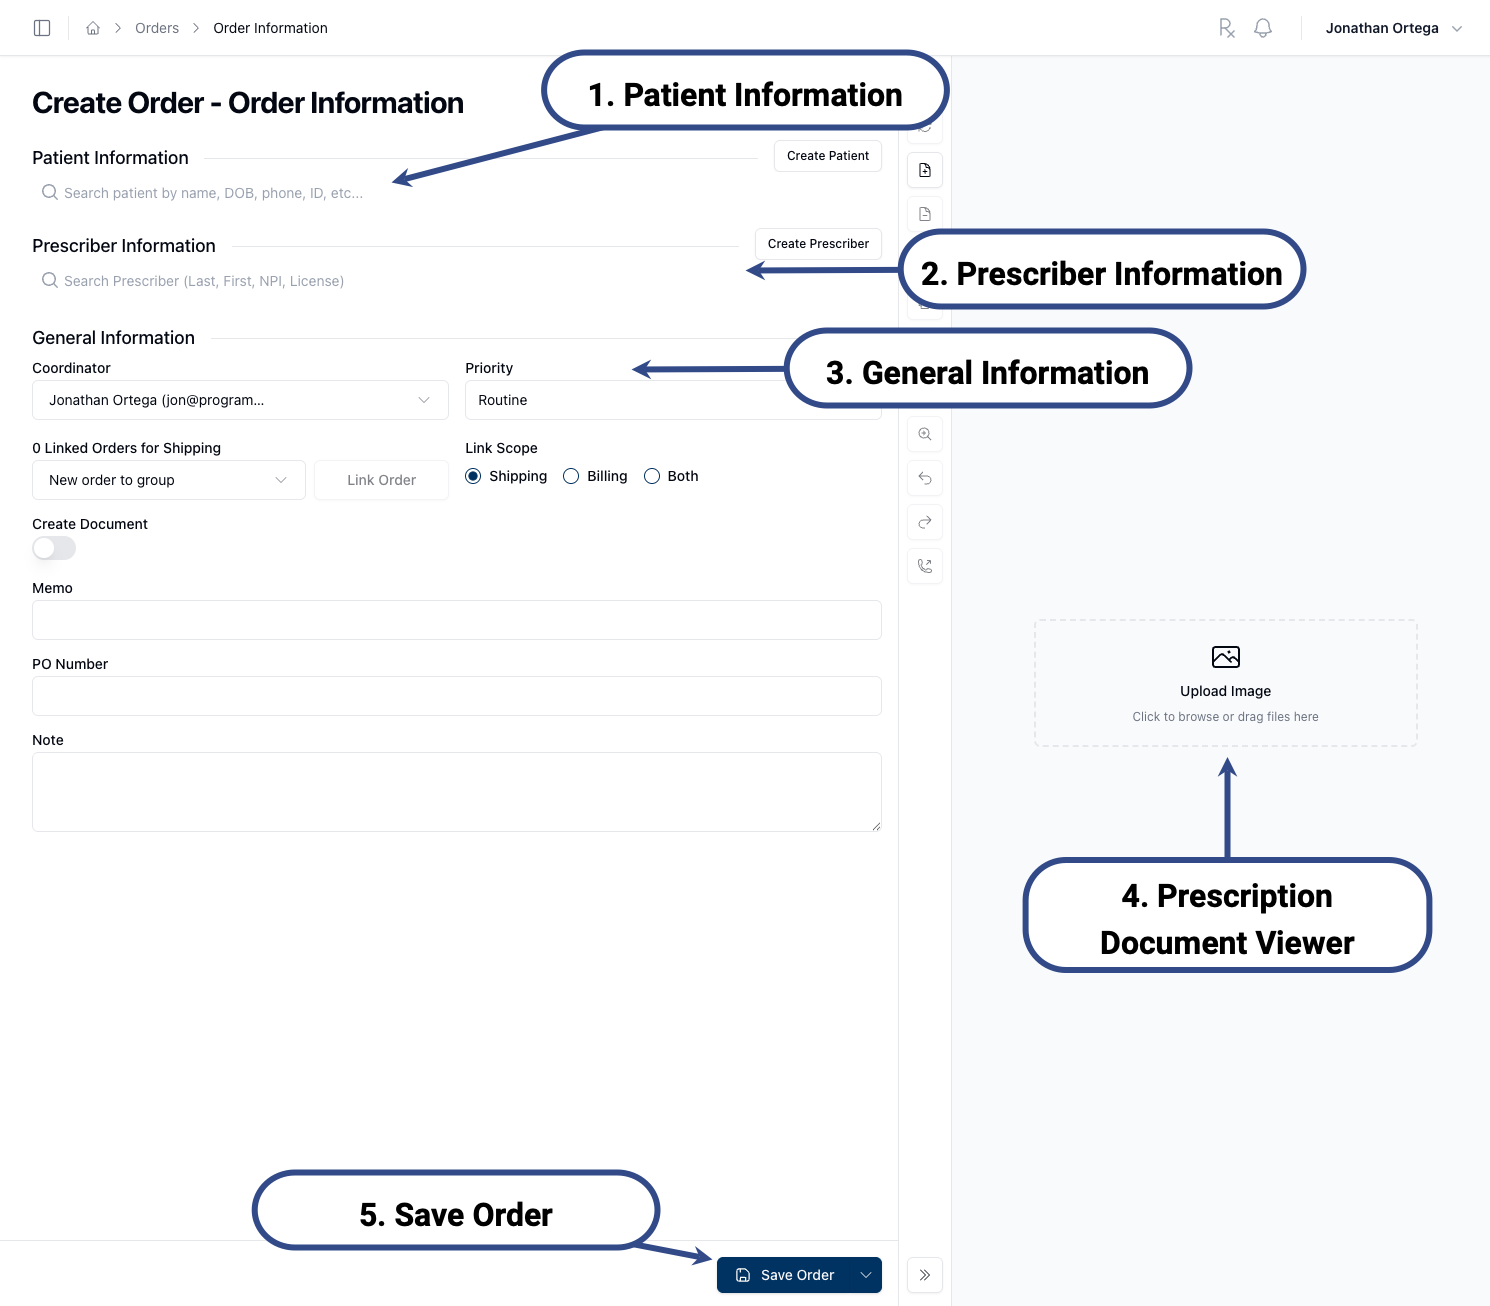Select the phone call icon on the right toolbar
This screenshot has width=1490, height=1306.
coord(924,565)
